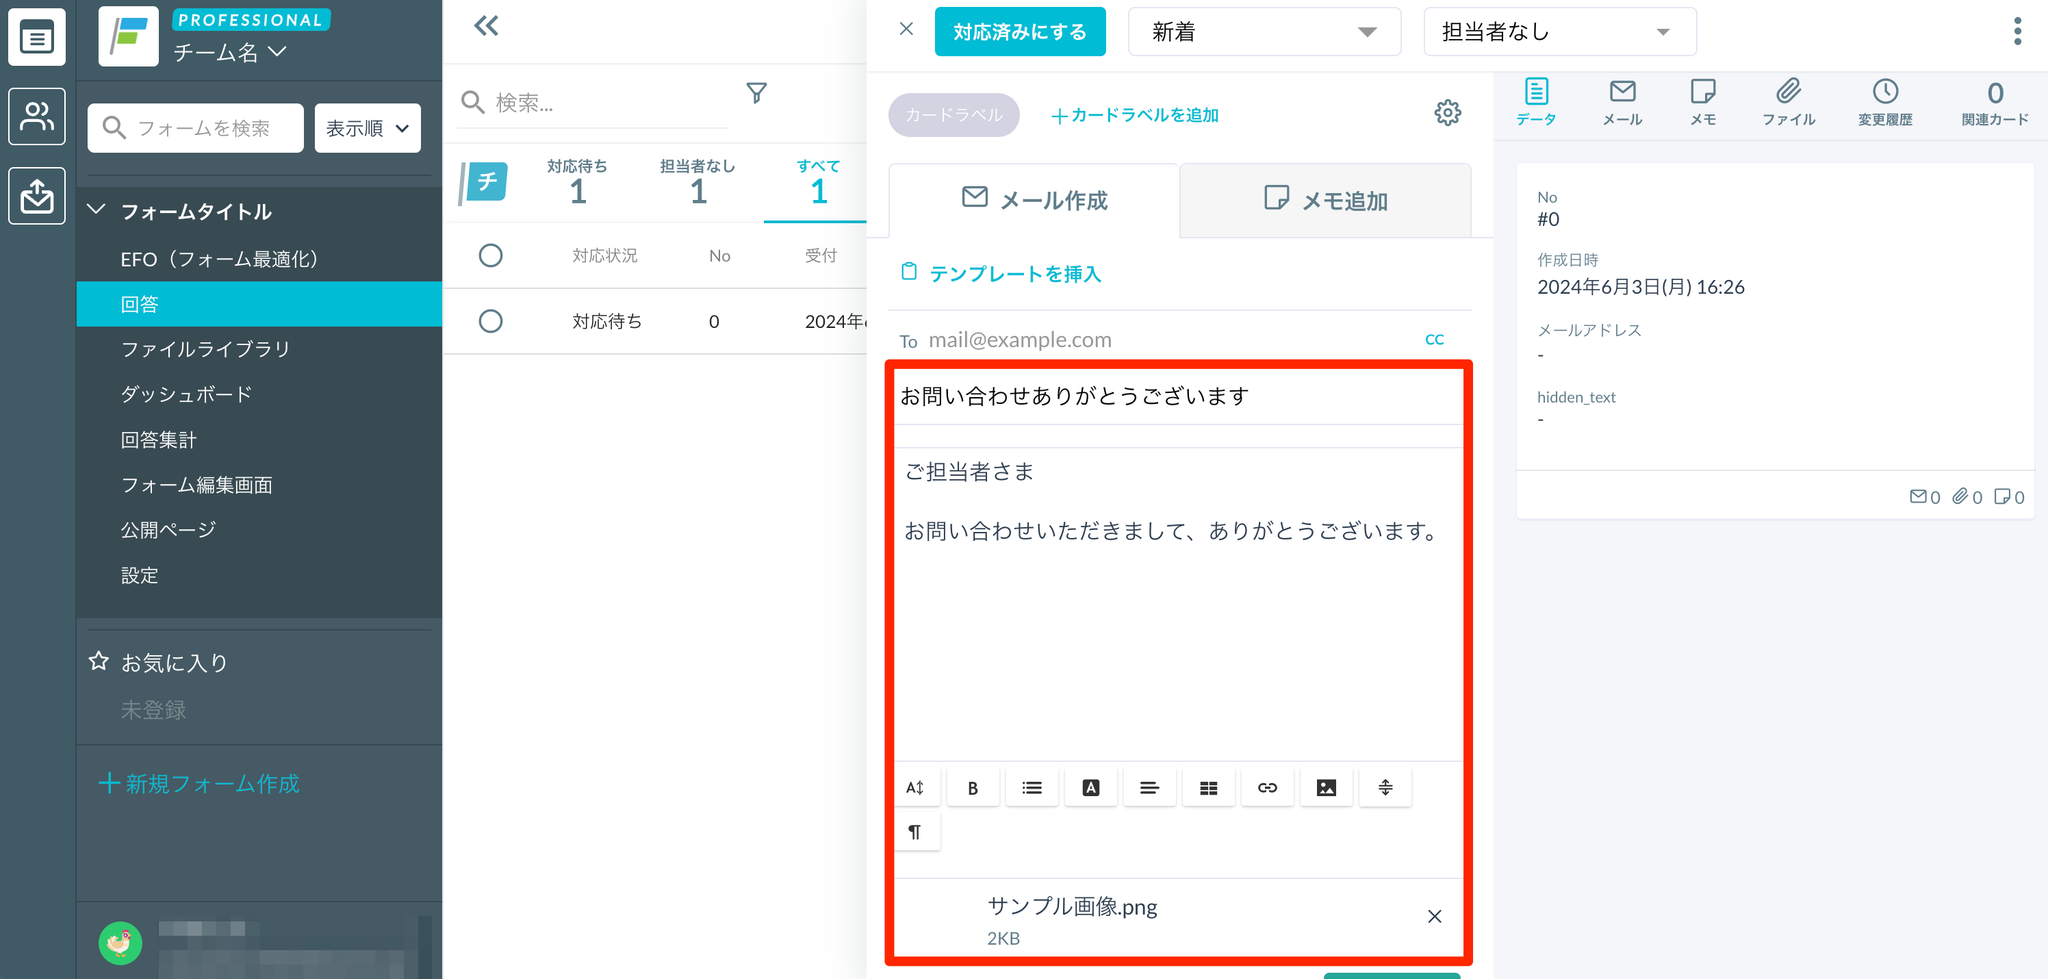Open the 担当者なし assignee dropdown
This screenshot has height=979, width=2048.
1559,32
